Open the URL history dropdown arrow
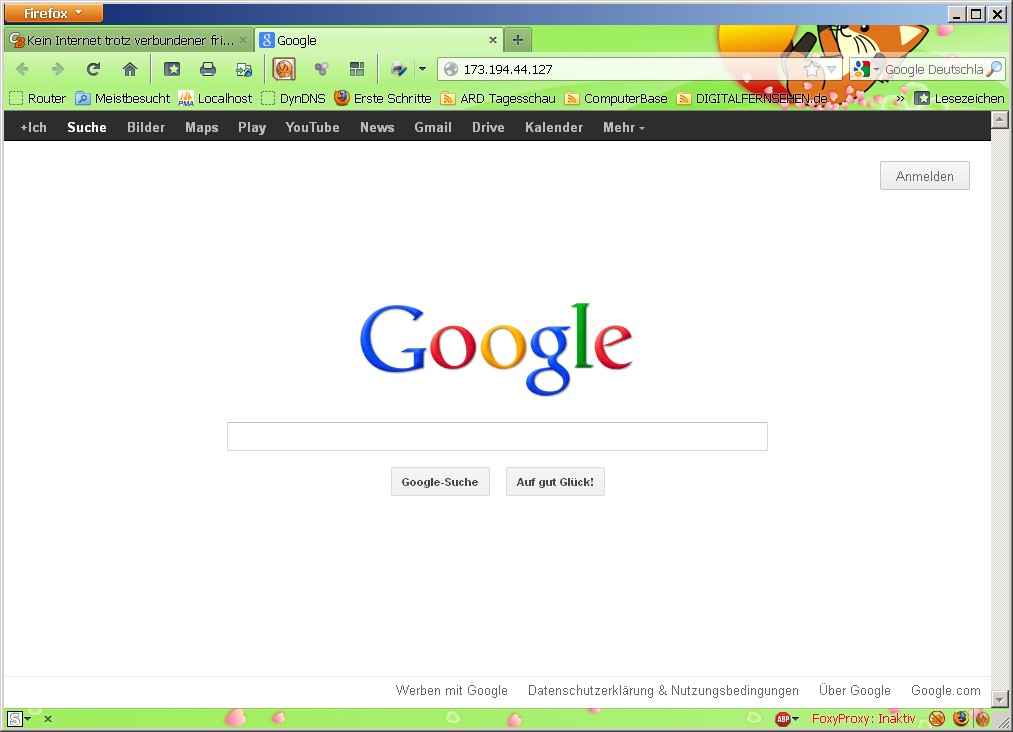 [831, 69]
